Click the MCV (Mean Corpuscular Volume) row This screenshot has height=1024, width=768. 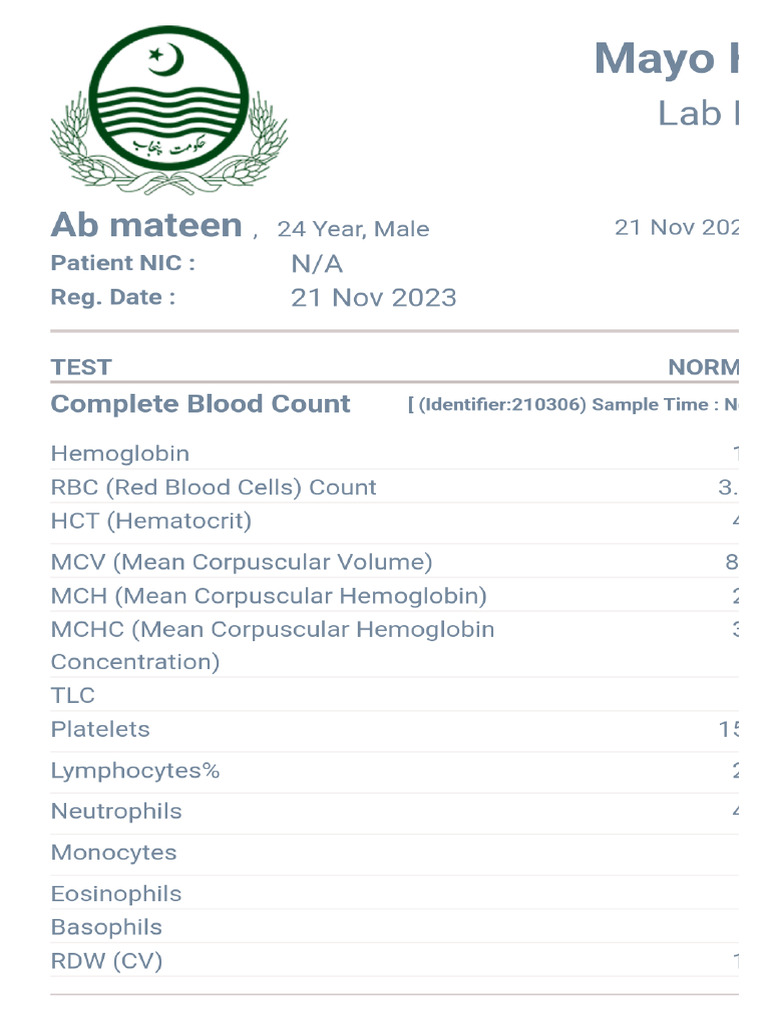tap(241, 562)
